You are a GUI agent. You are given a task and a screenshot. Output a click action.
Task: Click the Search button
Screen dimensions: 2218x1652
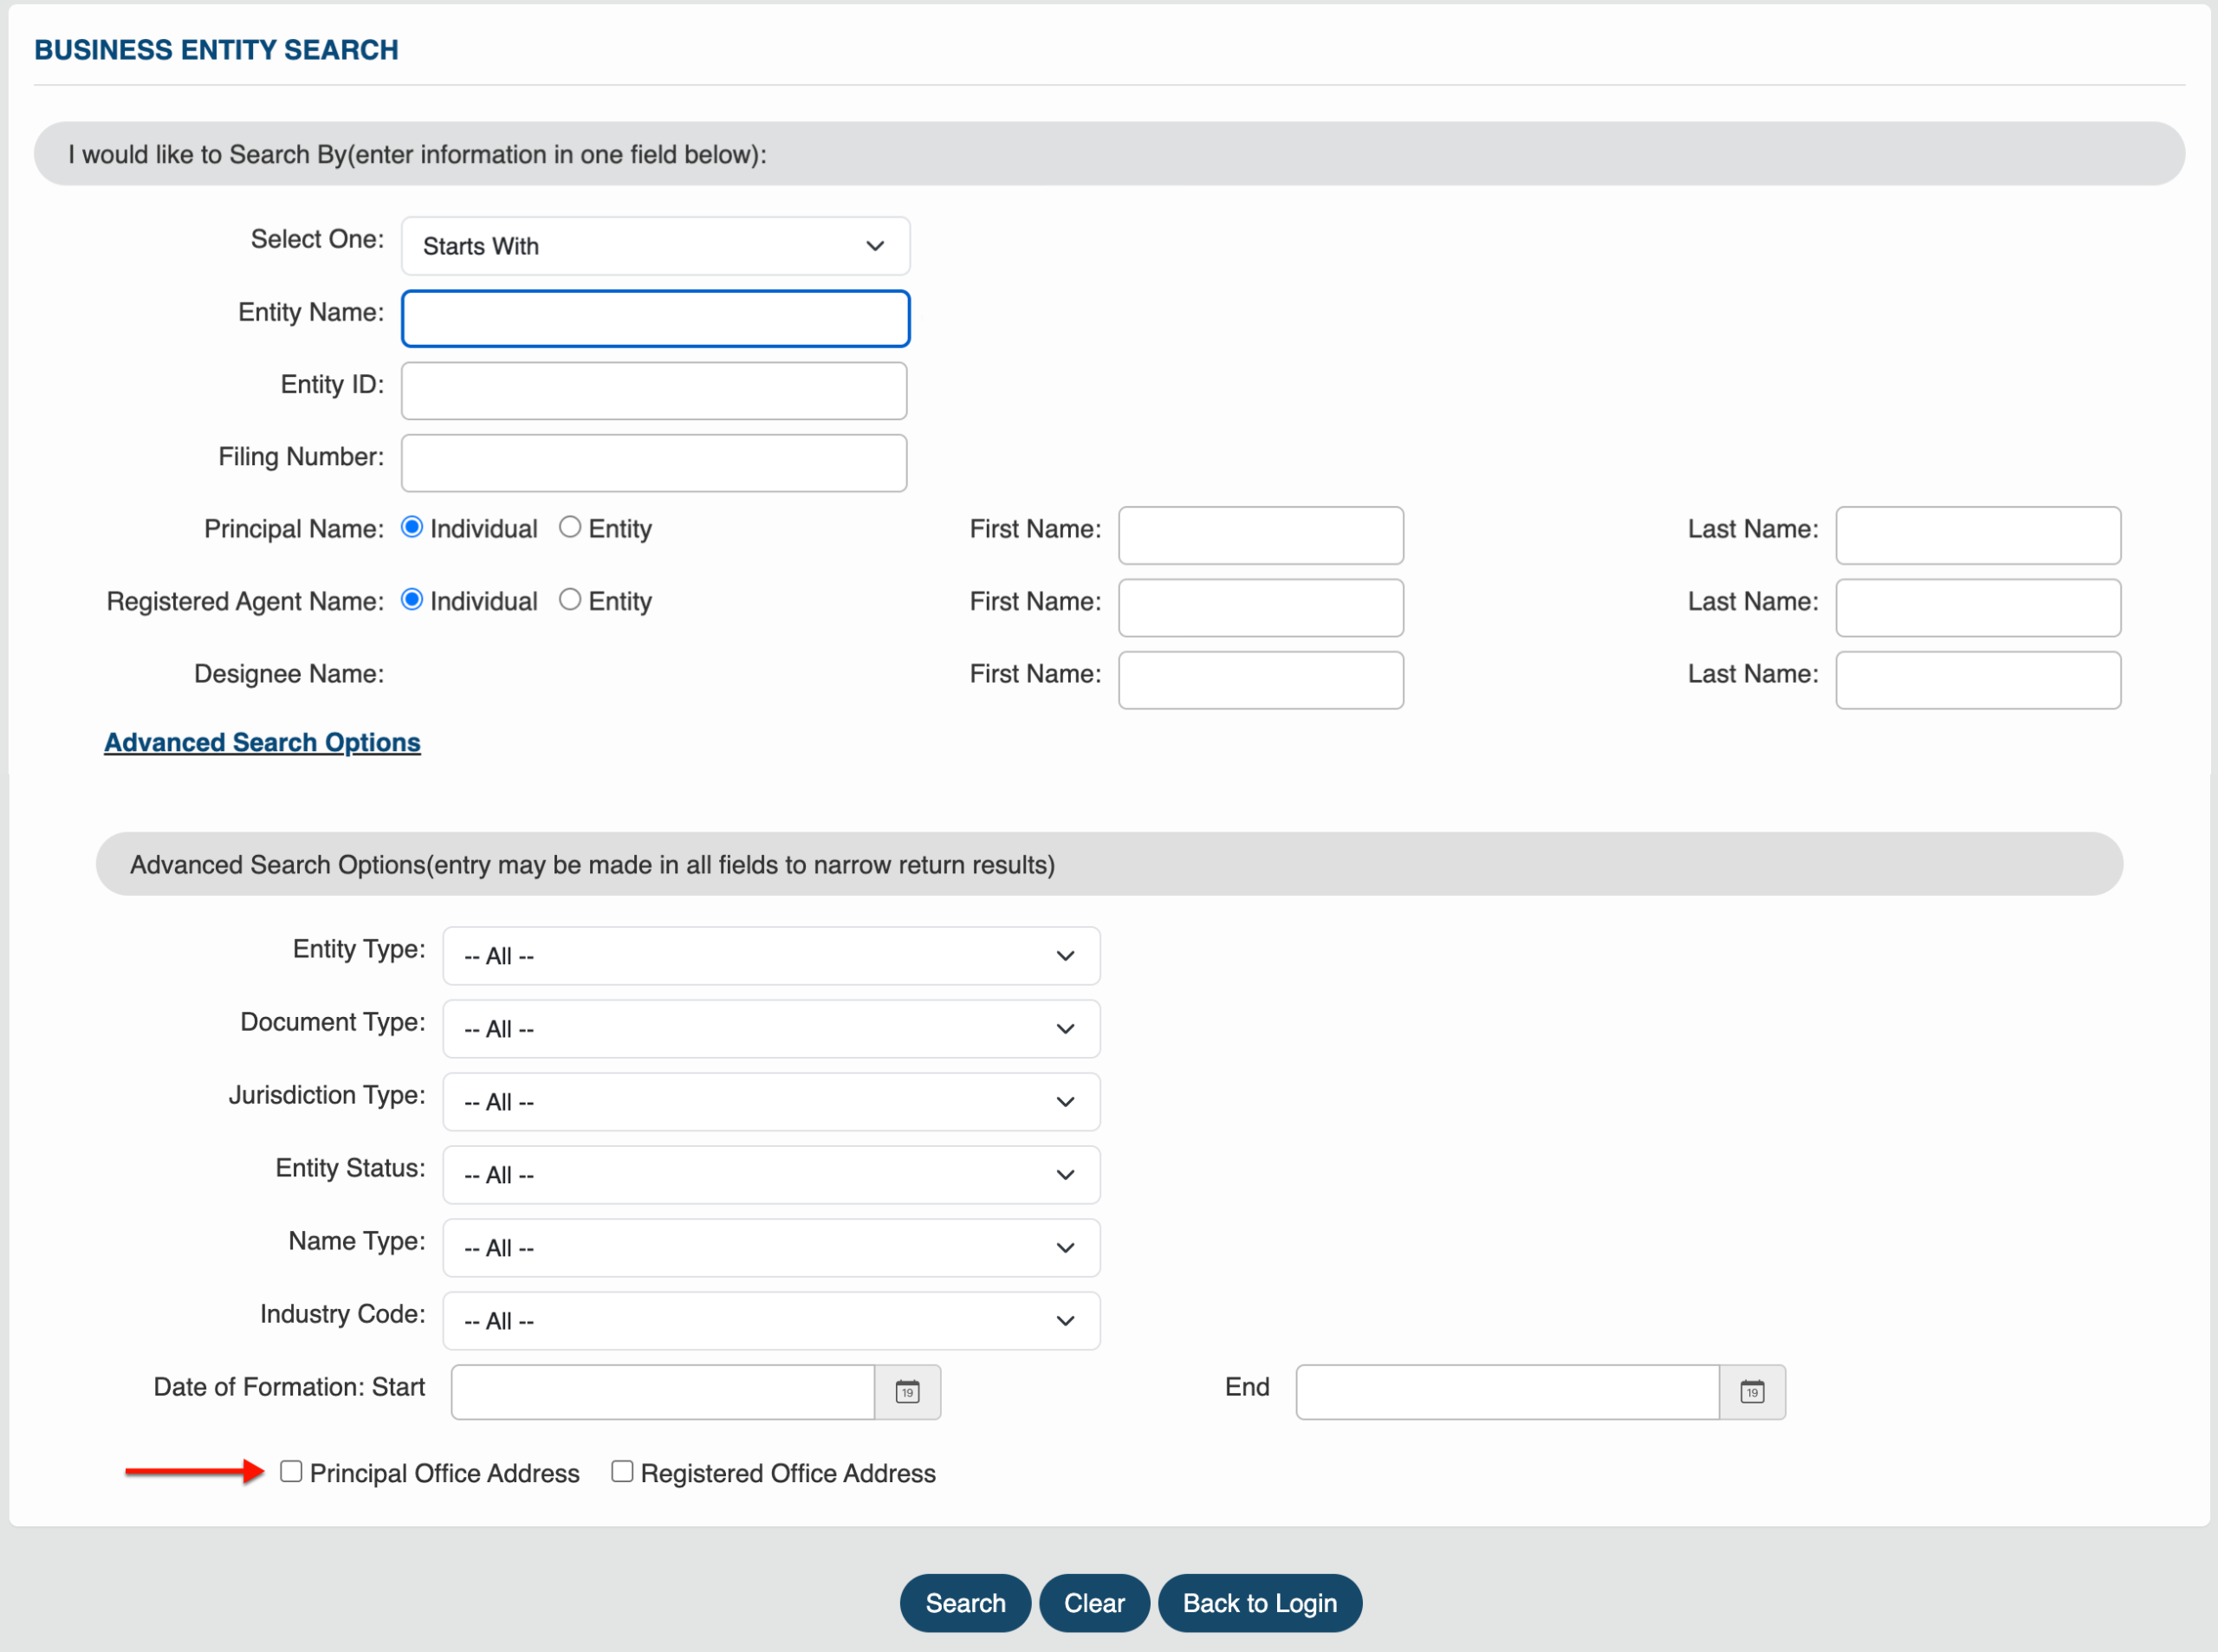[x=965, y=1603]
